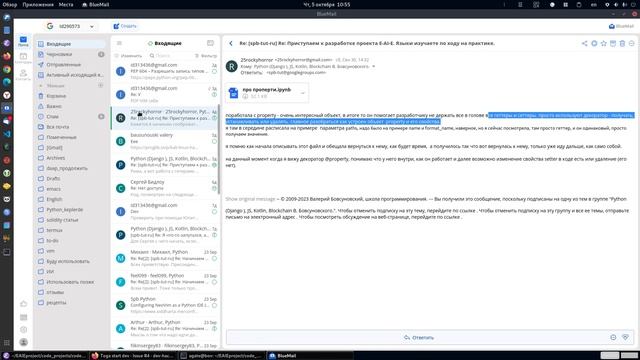Click the Ответить reply button

(418, 338)
